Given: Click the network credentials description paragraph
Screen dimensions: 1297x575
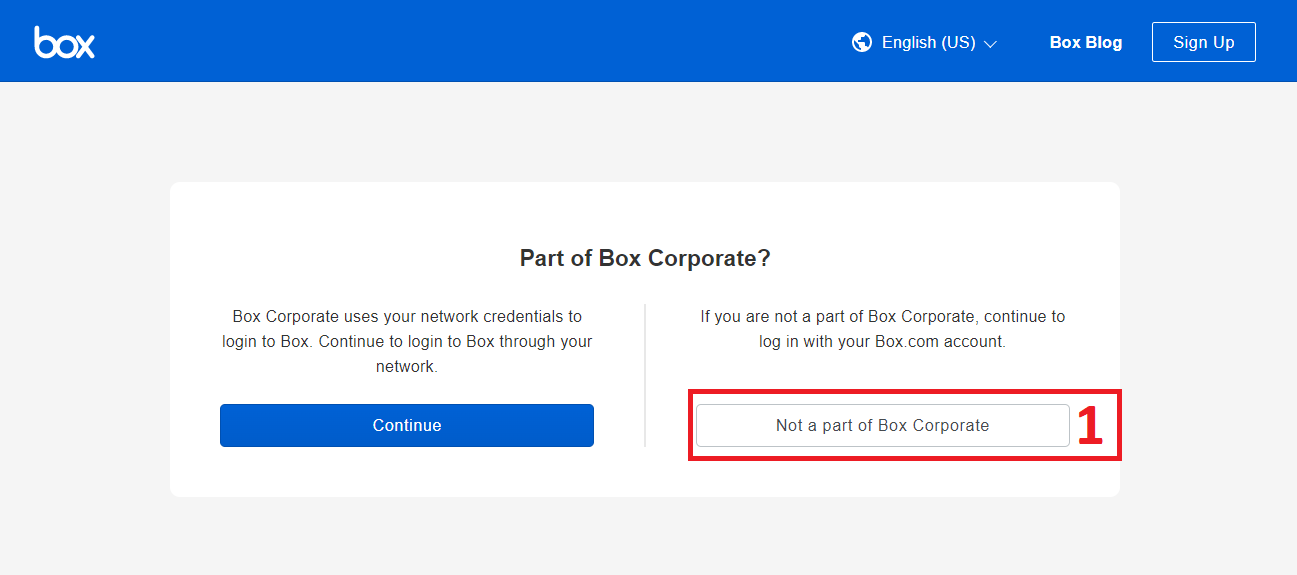Looking at the screenshot, I should click(406, 341).
